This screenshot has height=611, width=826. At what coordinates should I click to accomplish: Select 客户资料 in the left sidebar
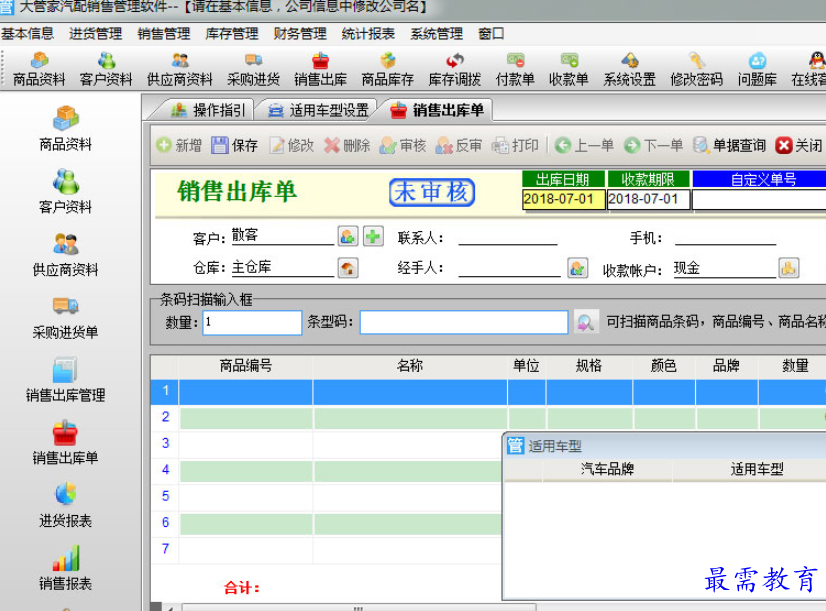click(x=66, y=191)
